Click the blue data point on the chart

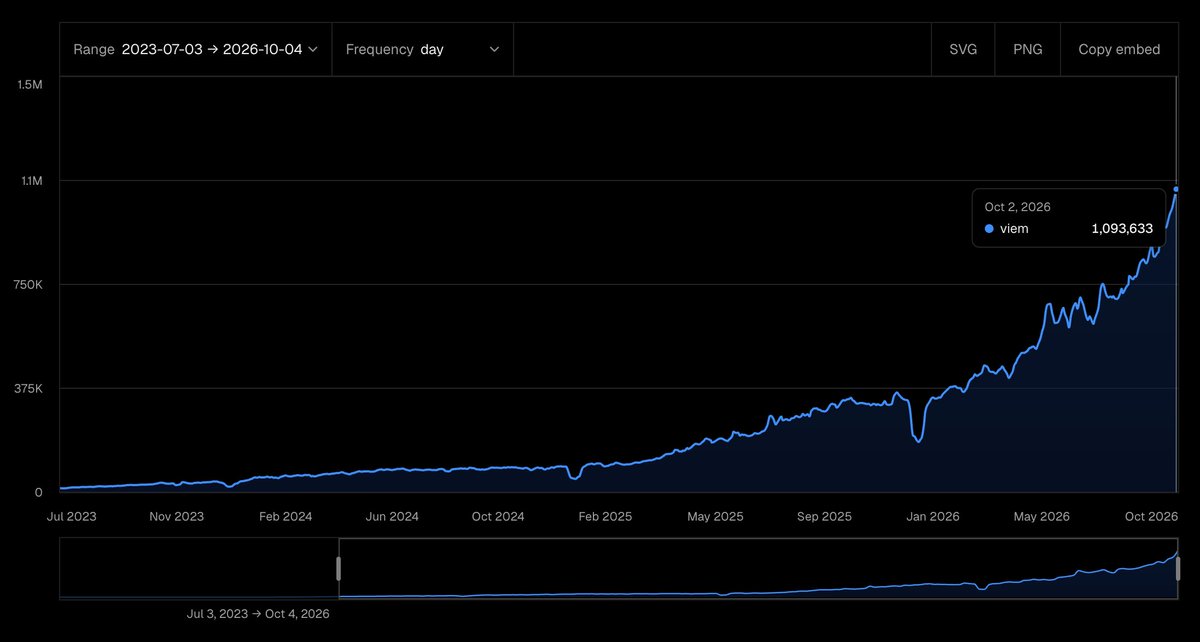point(1176,189)
